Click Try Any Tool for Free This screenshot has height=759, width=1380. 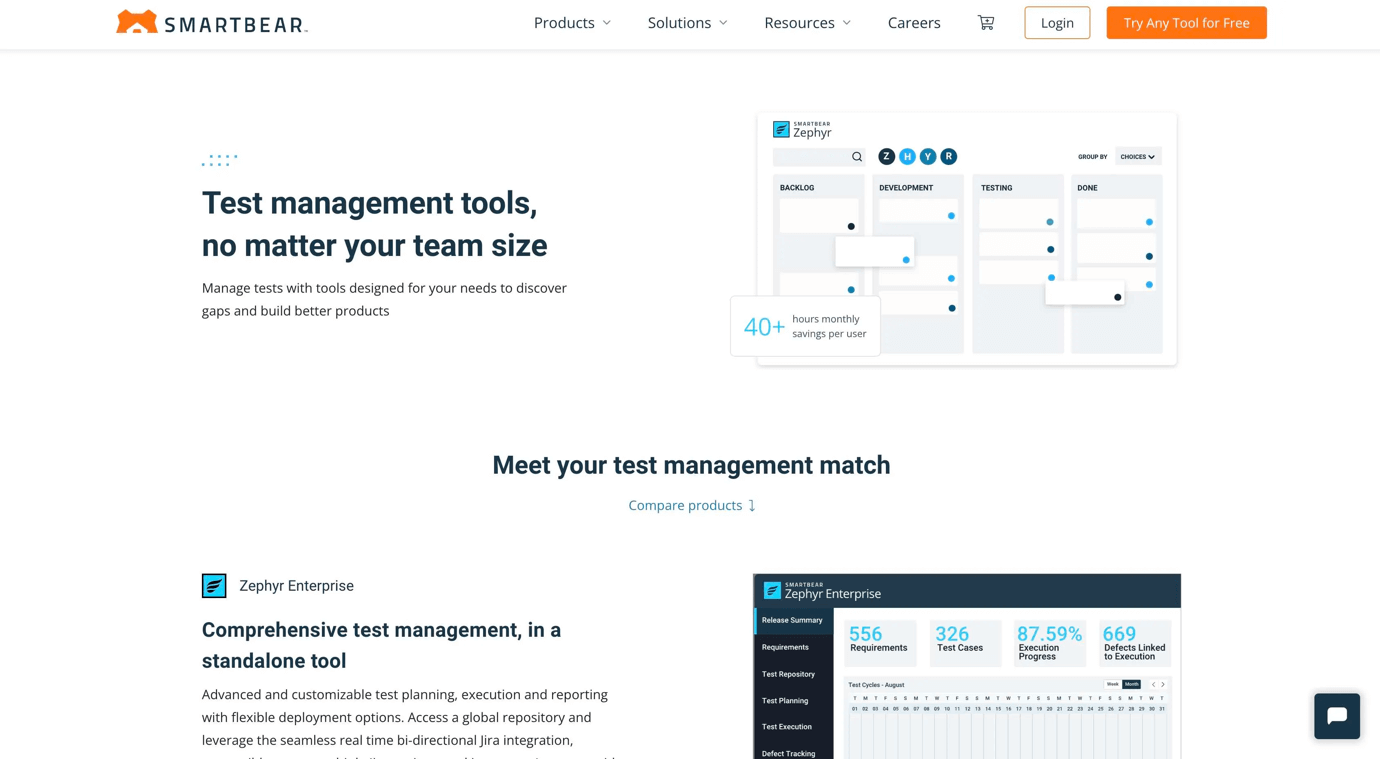click(1186, 22)
